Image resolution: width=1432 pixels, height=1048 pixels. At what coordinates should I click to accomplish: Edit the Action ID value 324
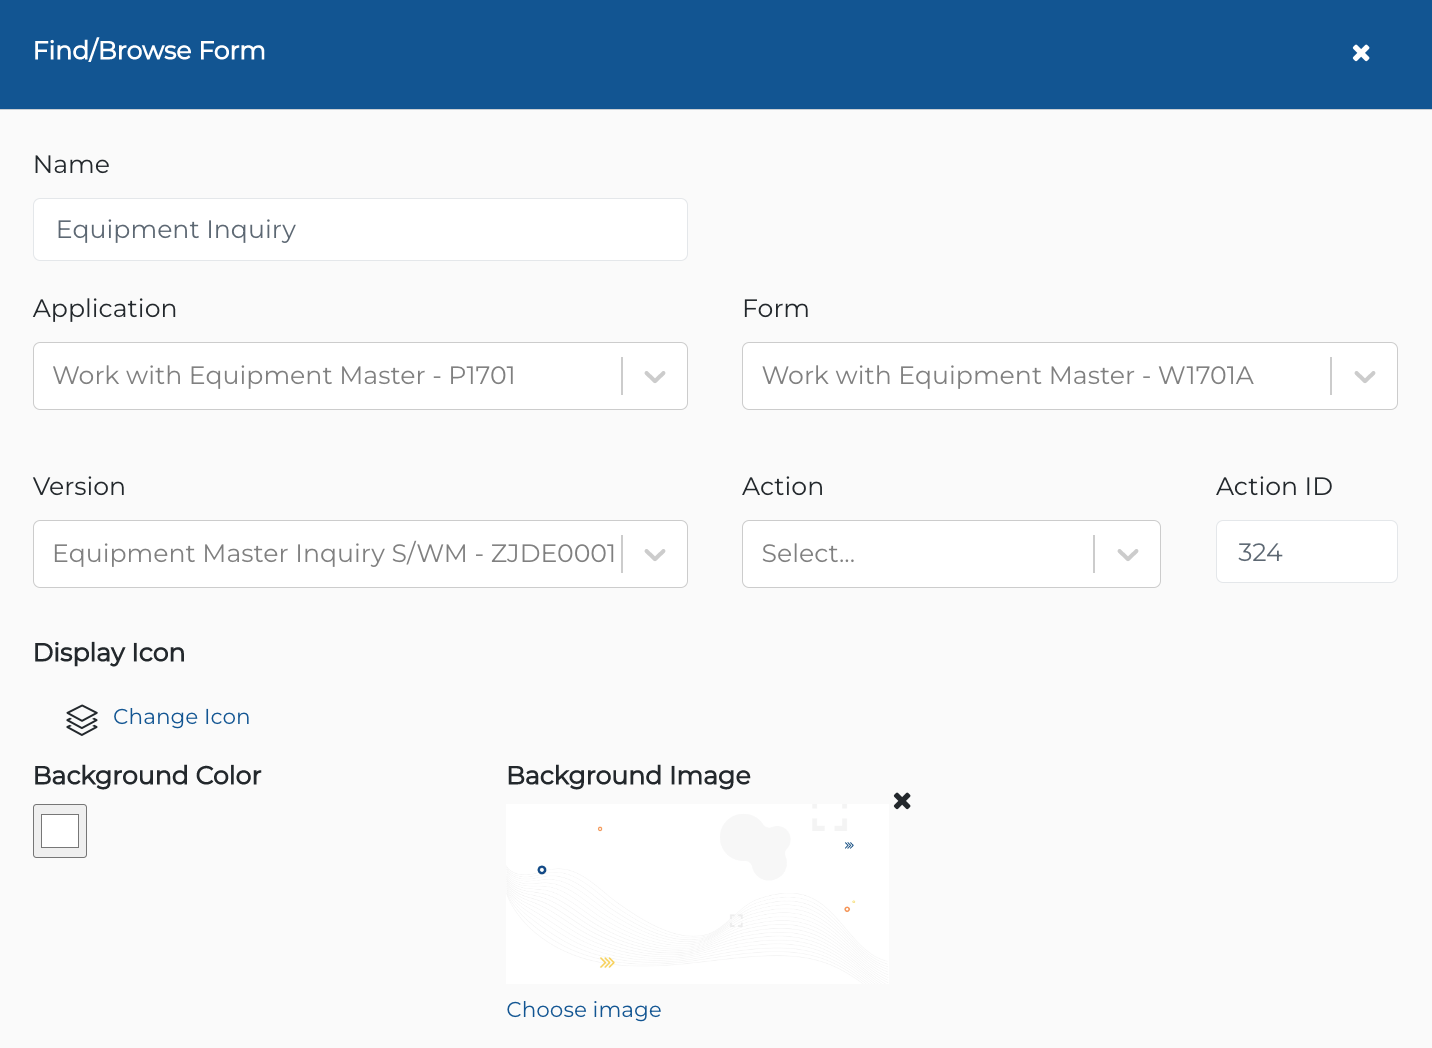(x=1306, y=551)
